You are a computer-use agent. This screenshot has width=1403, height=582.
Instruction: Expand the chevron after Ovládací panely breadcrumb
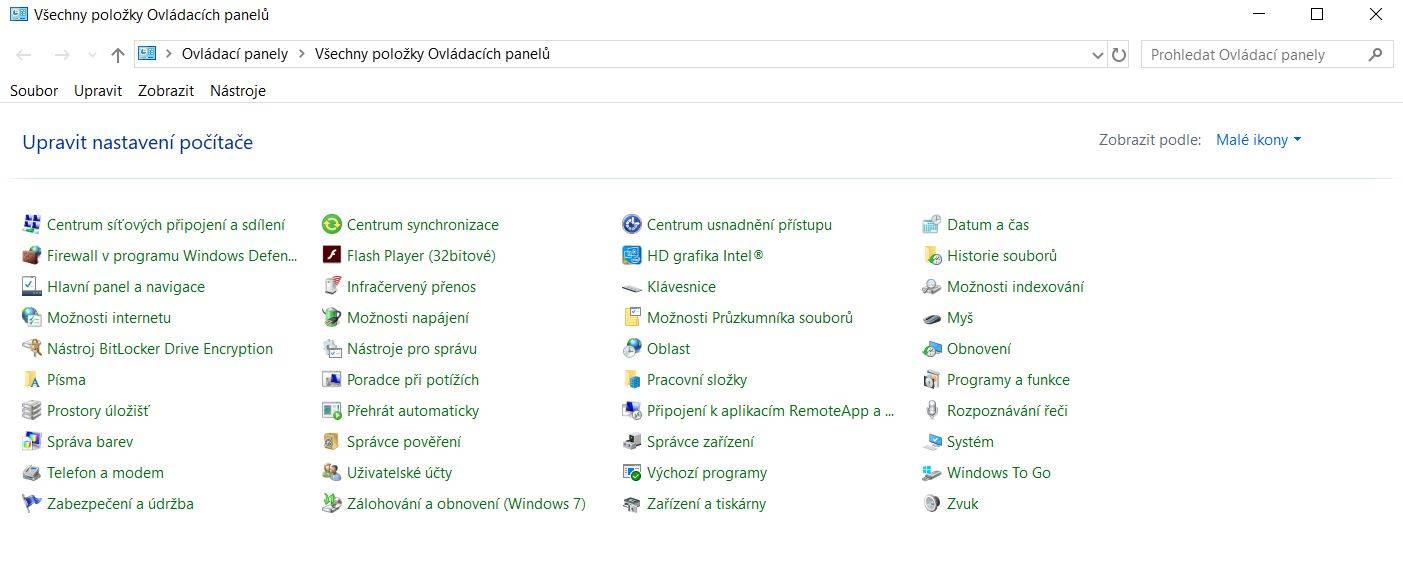301,54
